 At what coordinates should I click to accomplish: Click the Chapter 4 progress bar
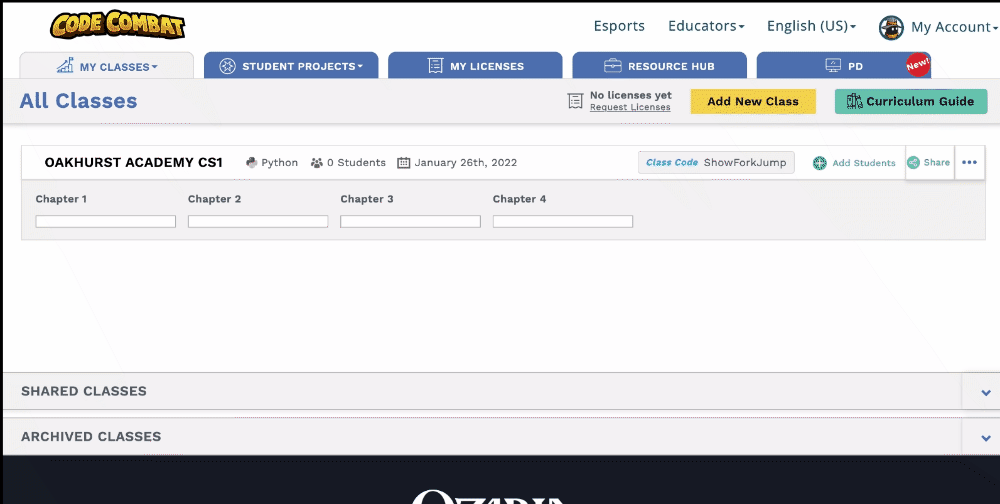tap(562, 221)
